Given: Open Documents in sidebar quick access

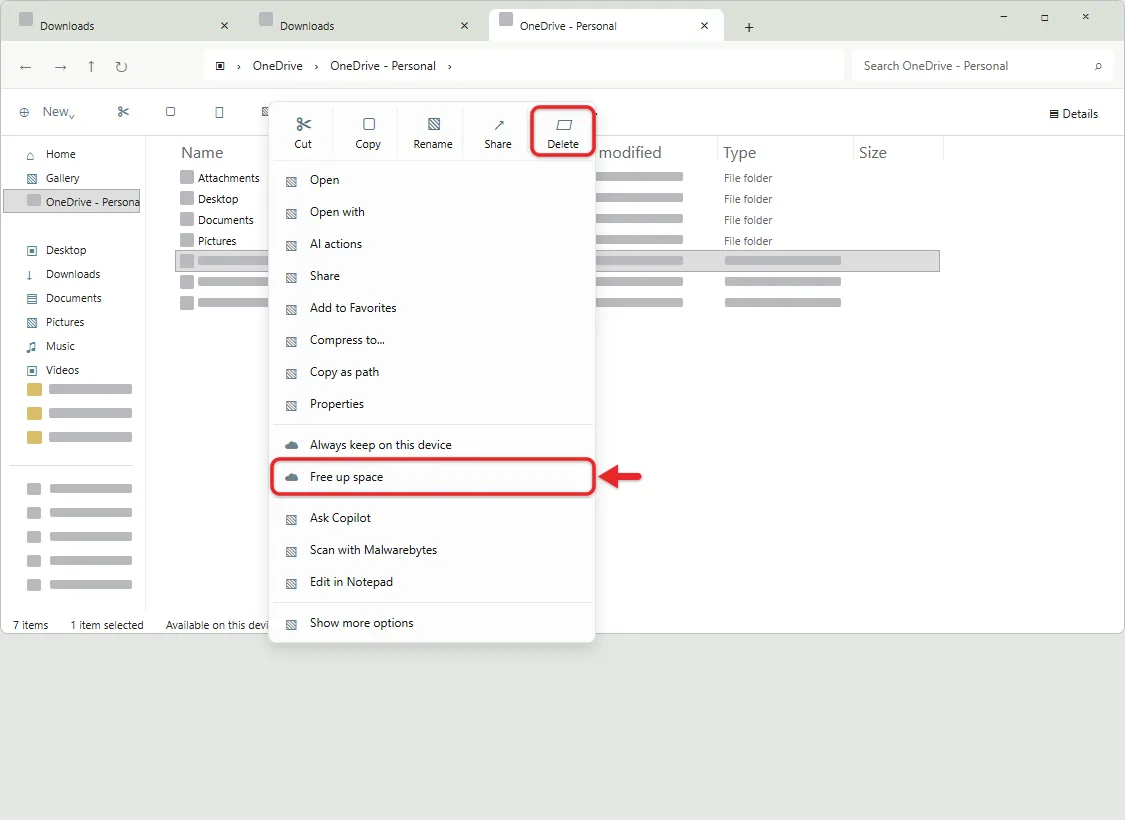Looking at the screenshot, I should tap(73, 298).
